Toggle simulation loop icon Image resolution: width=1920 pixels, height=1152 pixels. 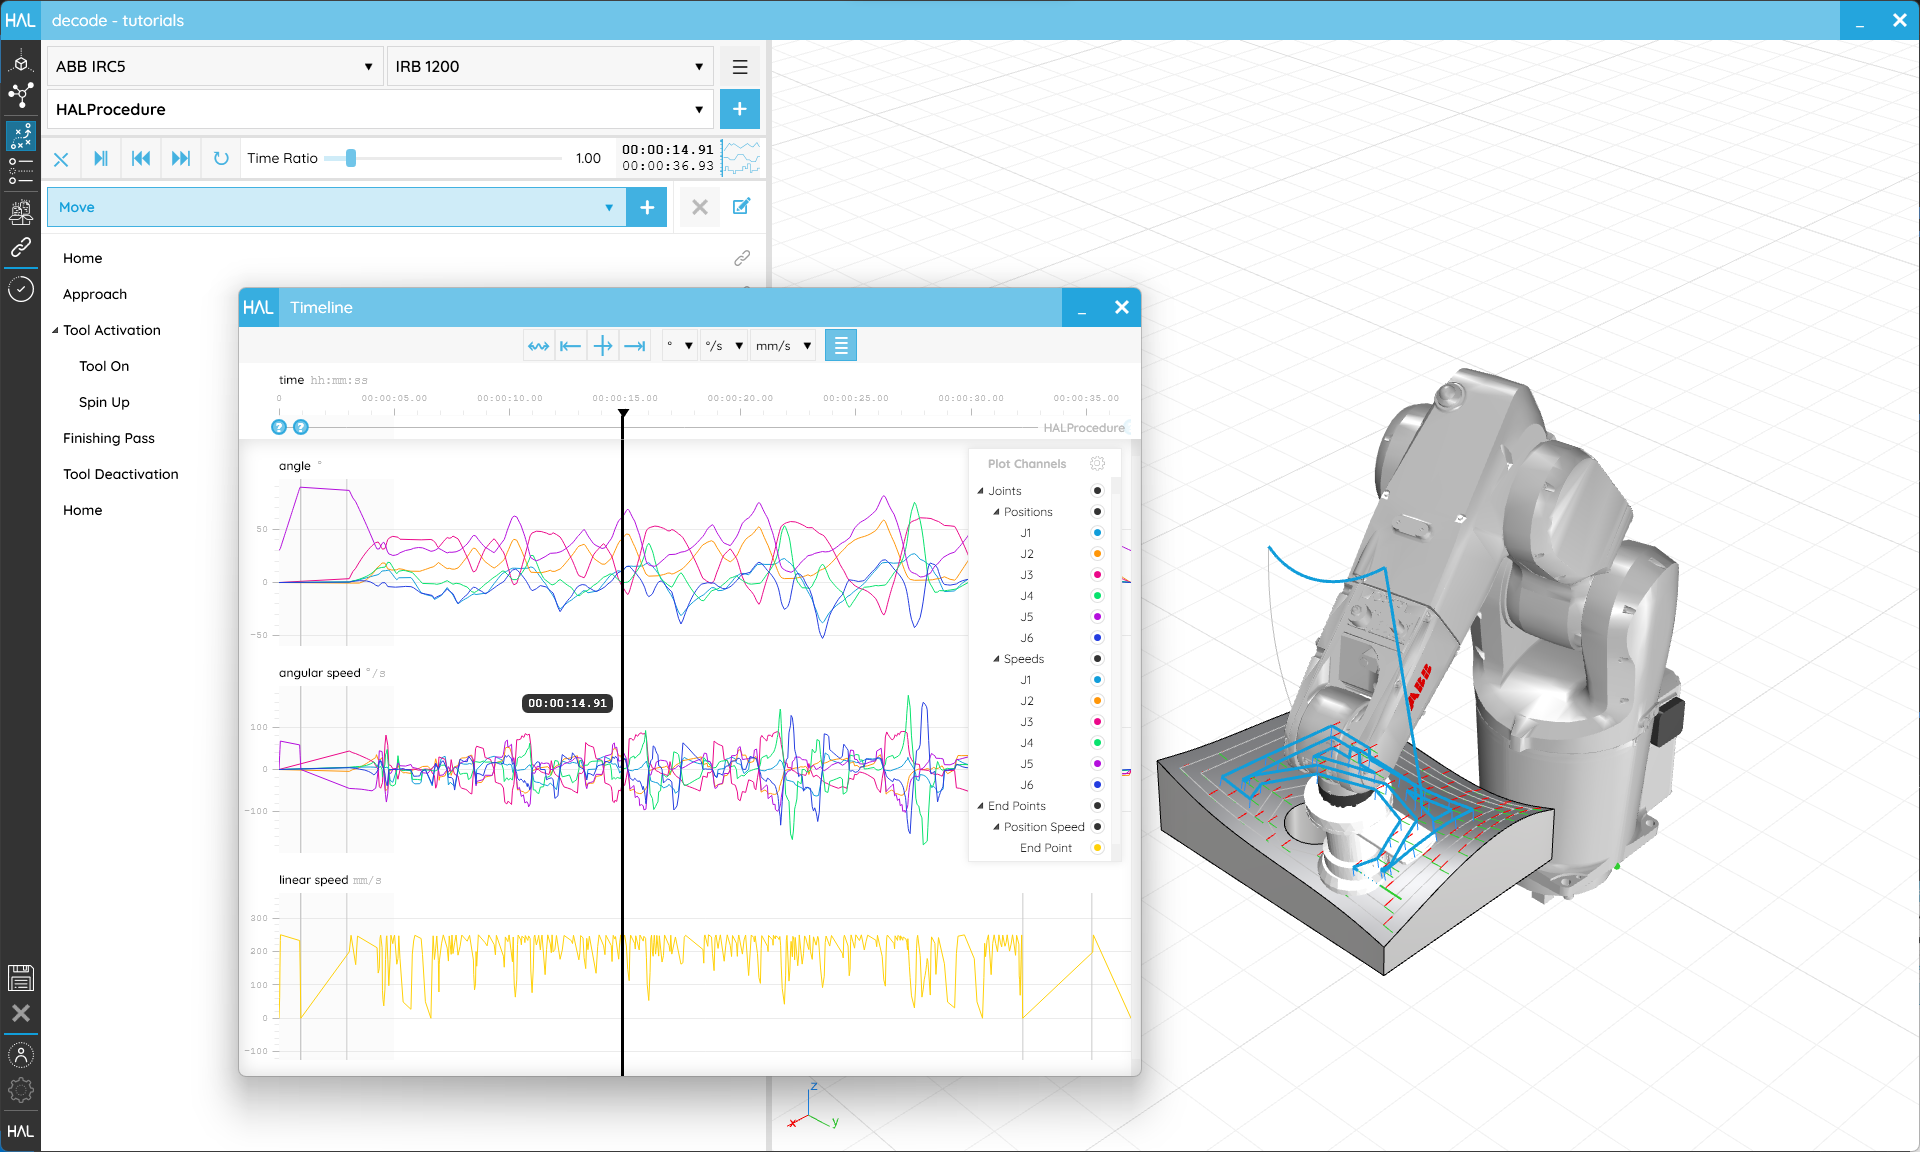(x=221, y=159)
